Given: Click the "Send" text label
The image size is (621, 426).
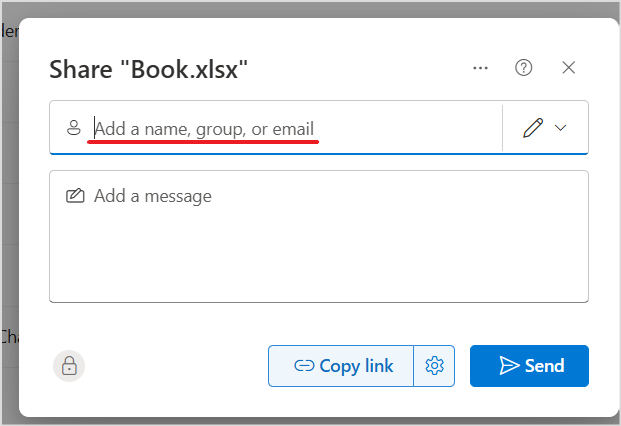Looking at the screenshot, I should (545, 366).
